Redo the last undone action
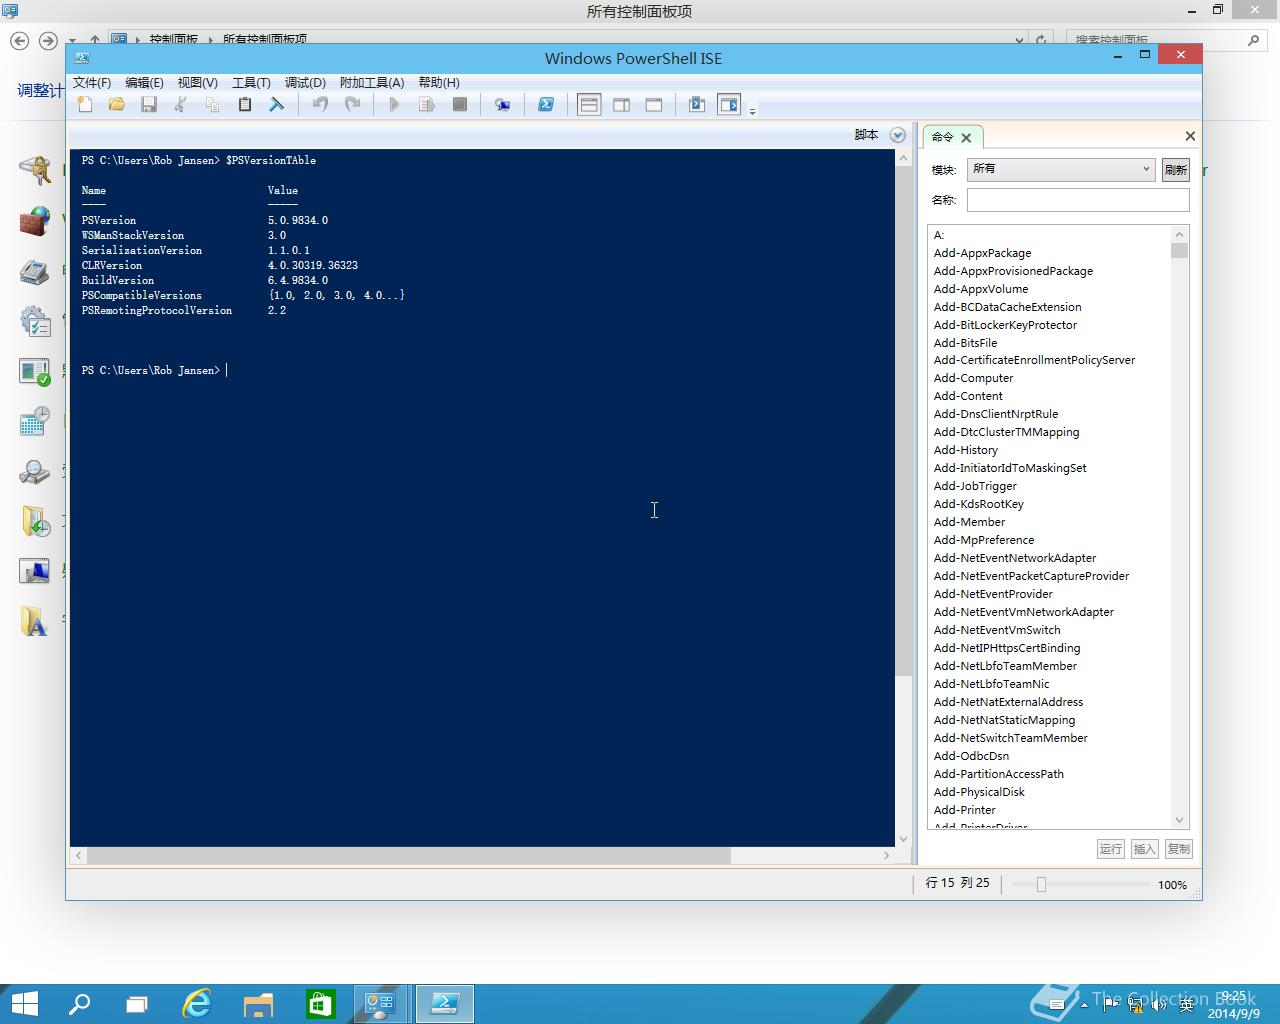This screenshot has width=1280, height=1024. coord(352,104)
